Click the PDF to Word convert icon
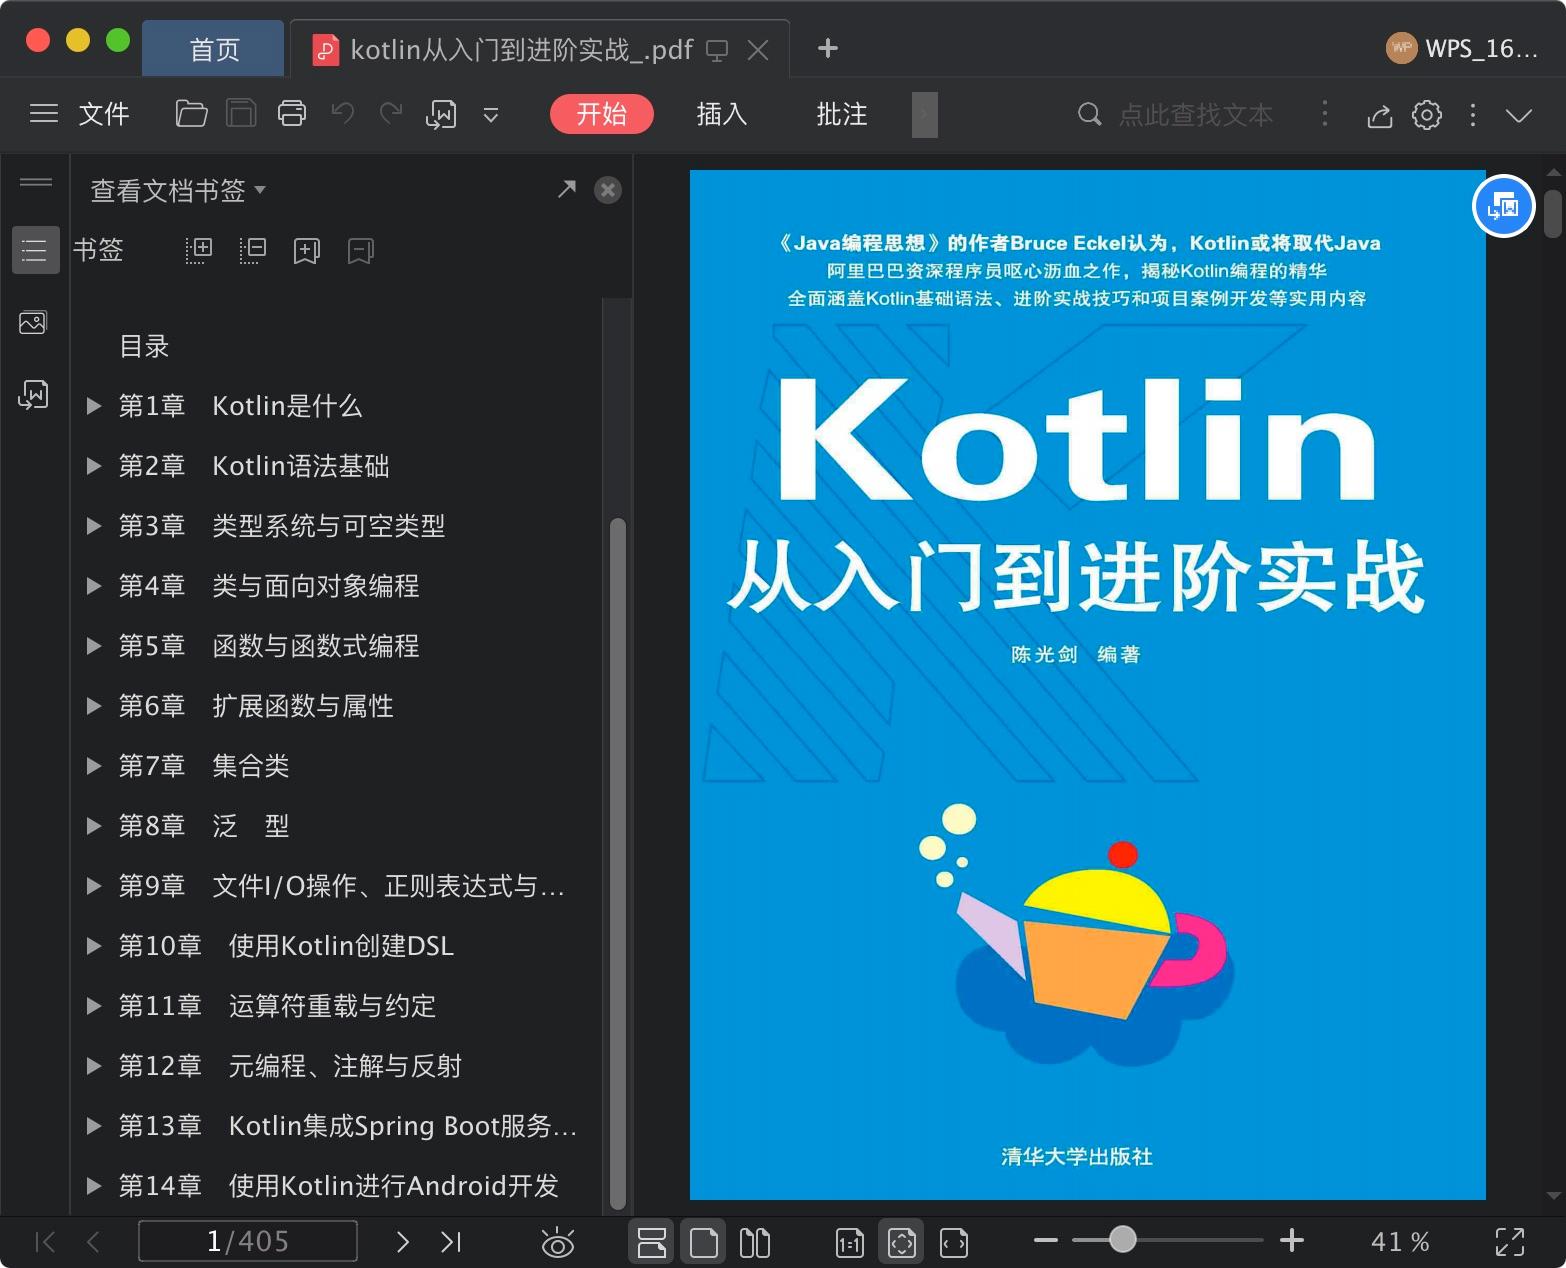Image resolution: width=1566 pixels, height=1268 pixels. tap(441, 115)
